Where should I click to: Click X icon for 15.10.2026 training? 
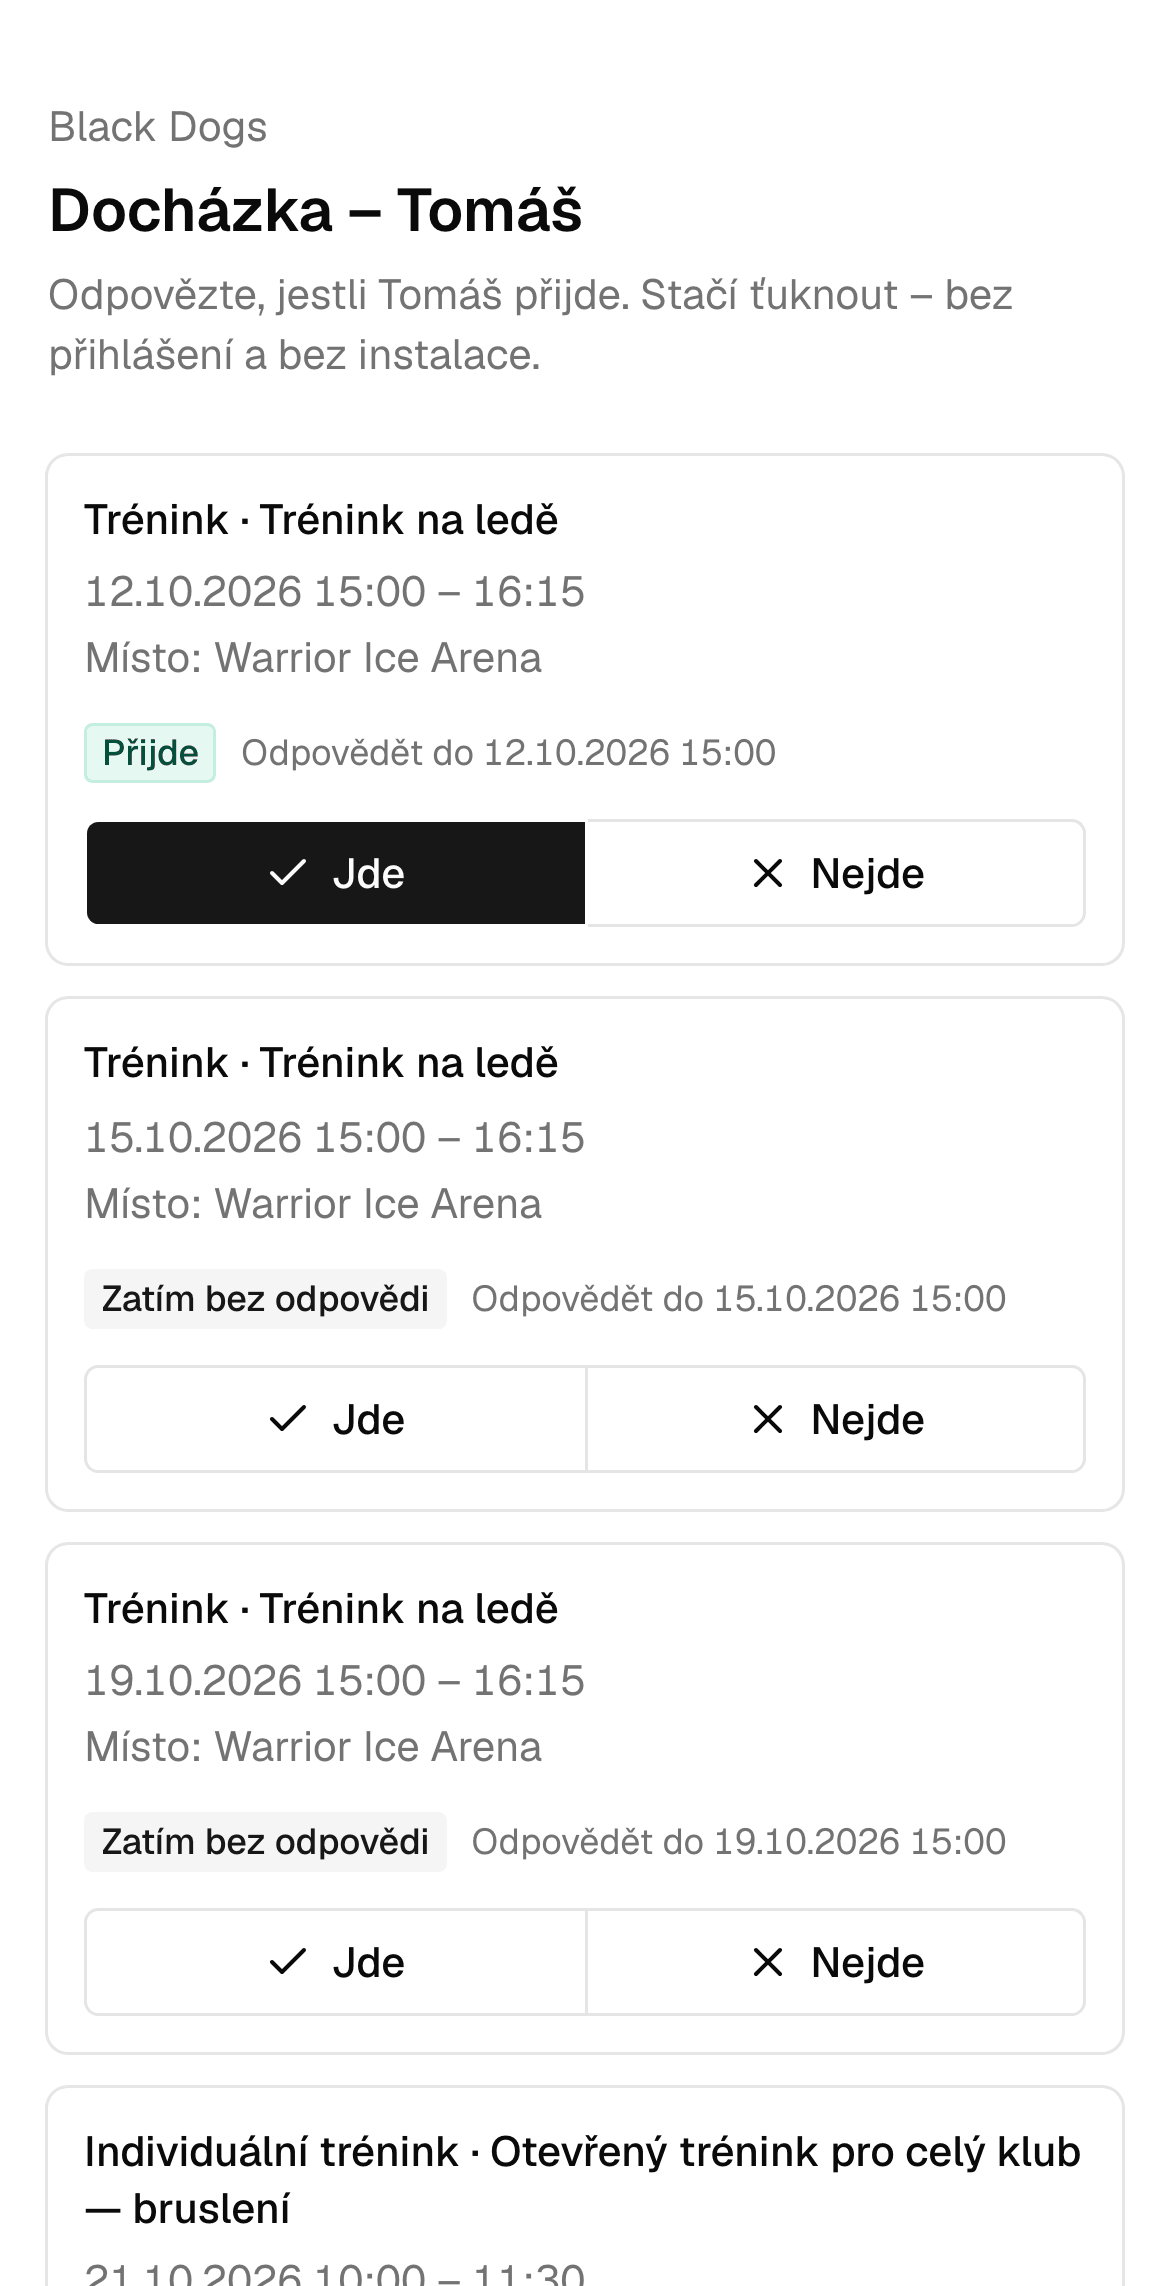coord(767,1419)
